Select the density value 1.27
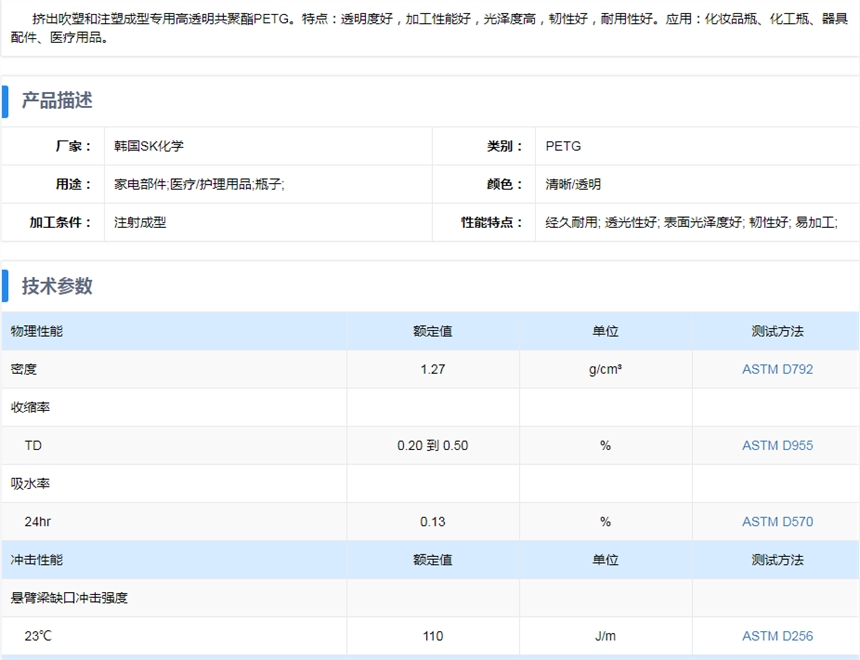The image size is (860, 660). pos(433,369)
